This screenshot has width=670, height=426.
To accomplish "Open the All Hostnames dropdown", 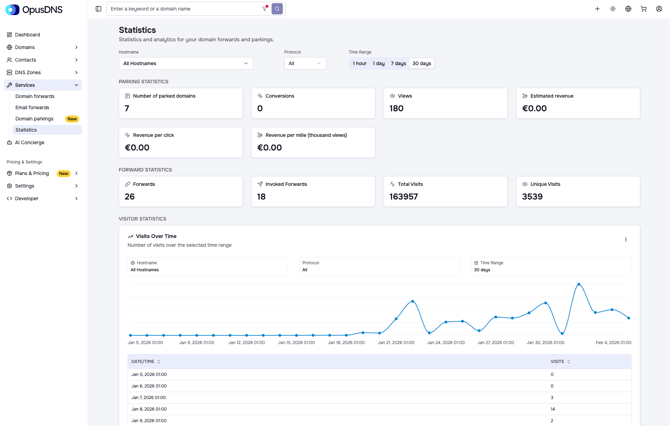I will tap(186, 63).
